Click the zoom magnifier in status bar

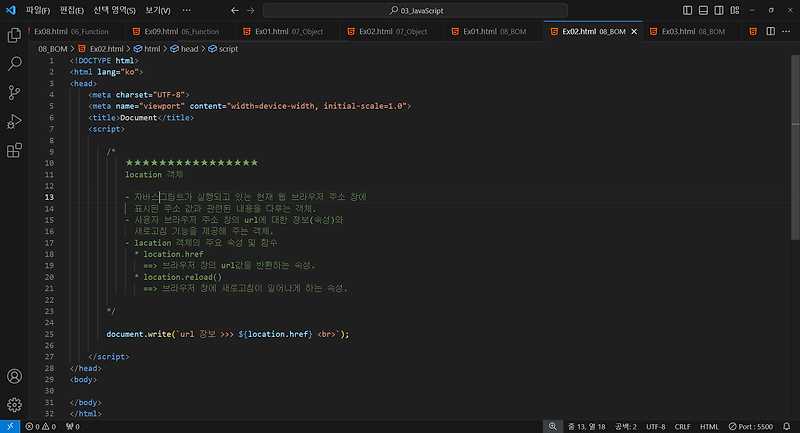553,426
